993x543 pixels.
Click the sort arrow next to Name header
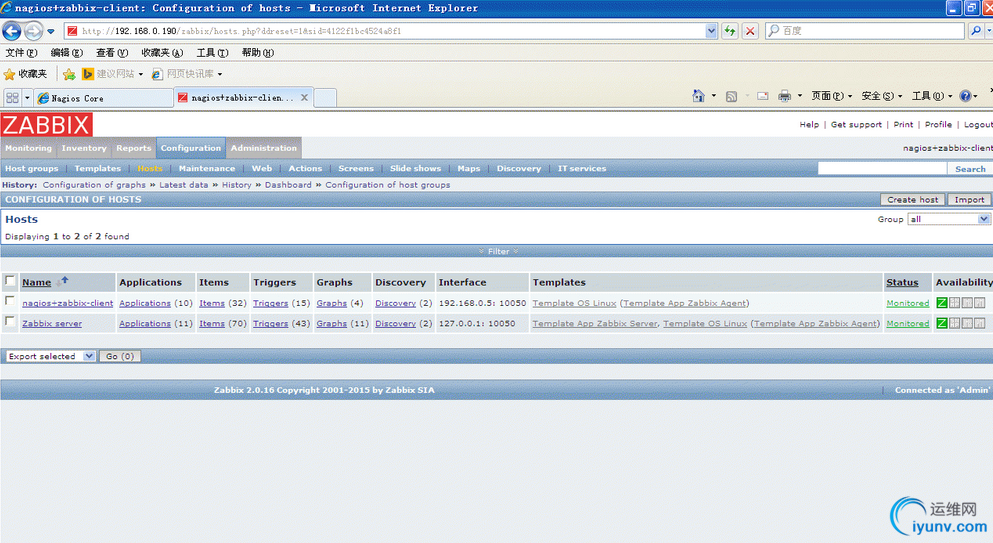click(62, 281)
